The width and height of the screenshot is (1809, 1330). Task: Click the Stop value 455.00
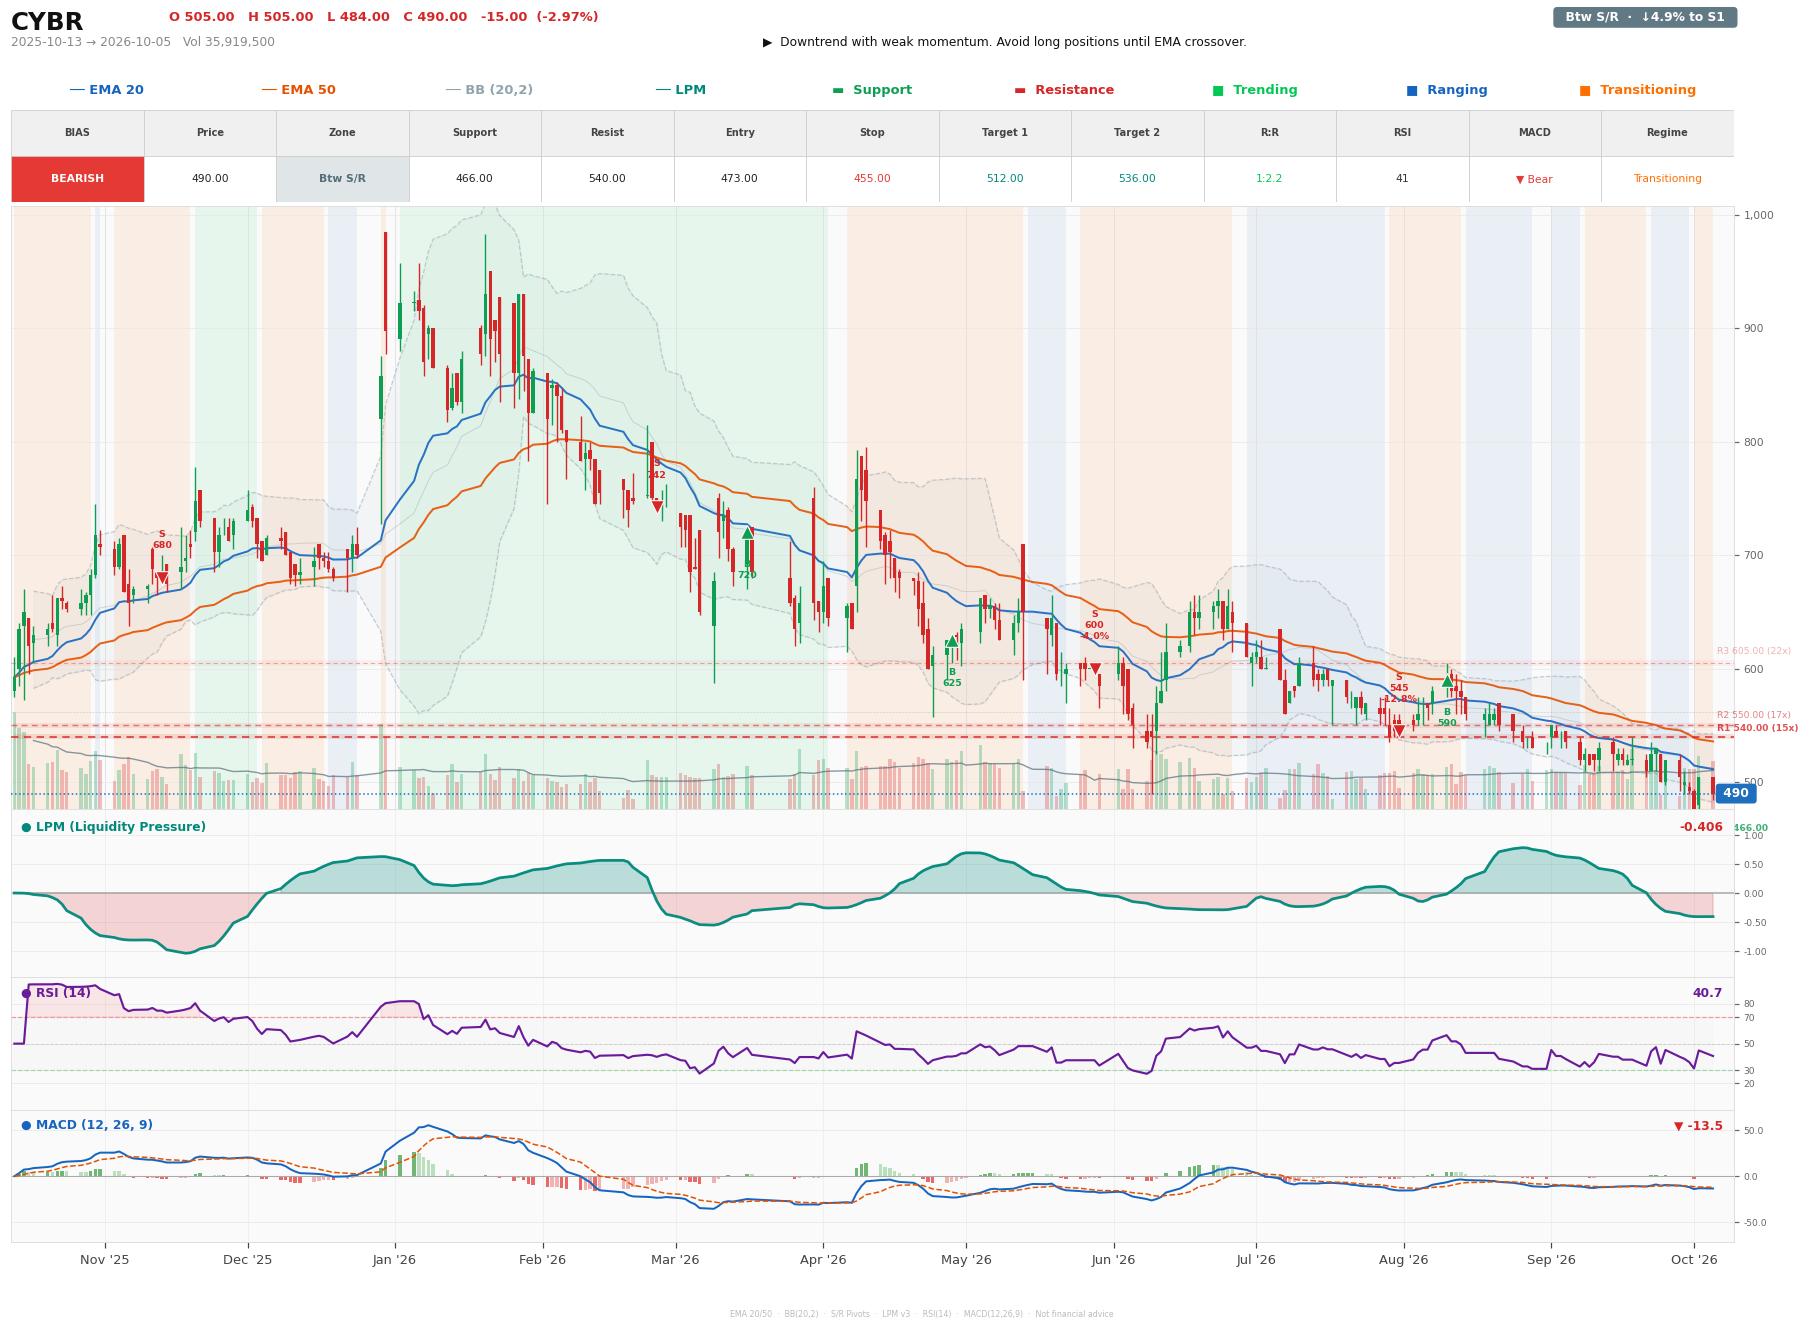[872, 179]
